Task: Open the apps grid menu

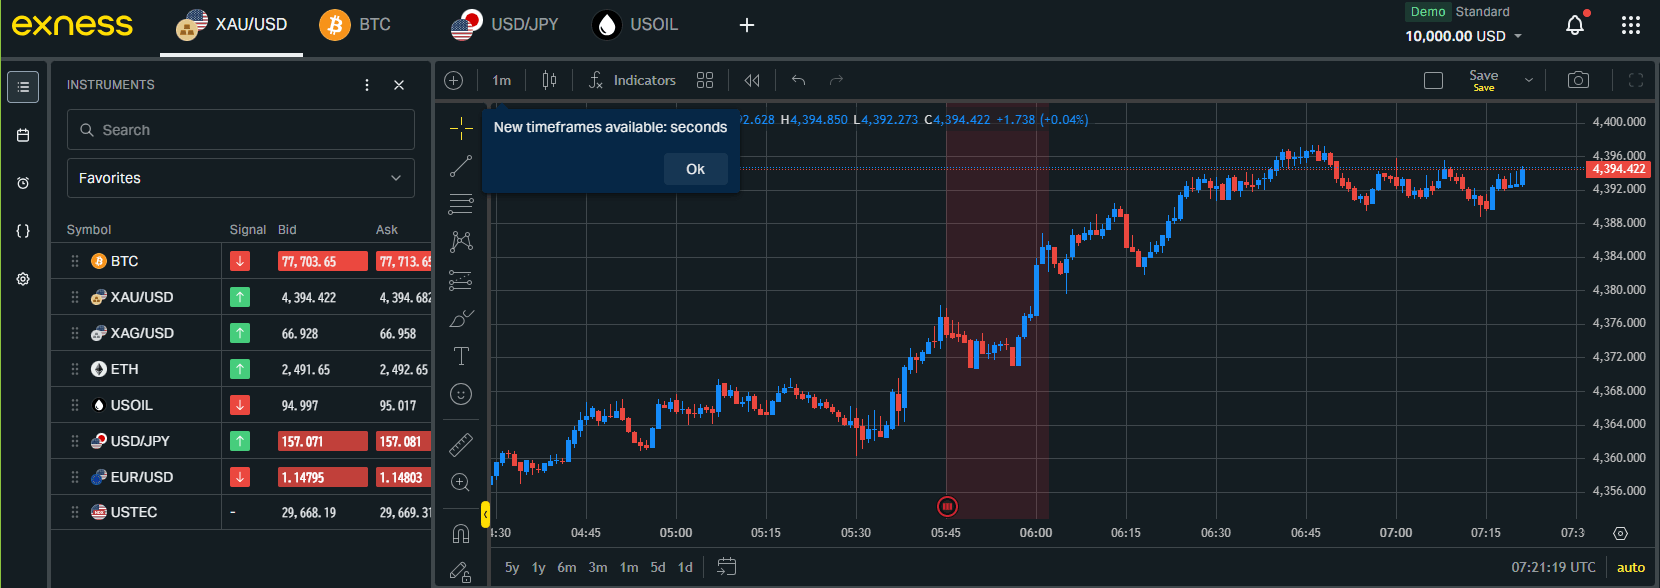Action: (1631, 25)
